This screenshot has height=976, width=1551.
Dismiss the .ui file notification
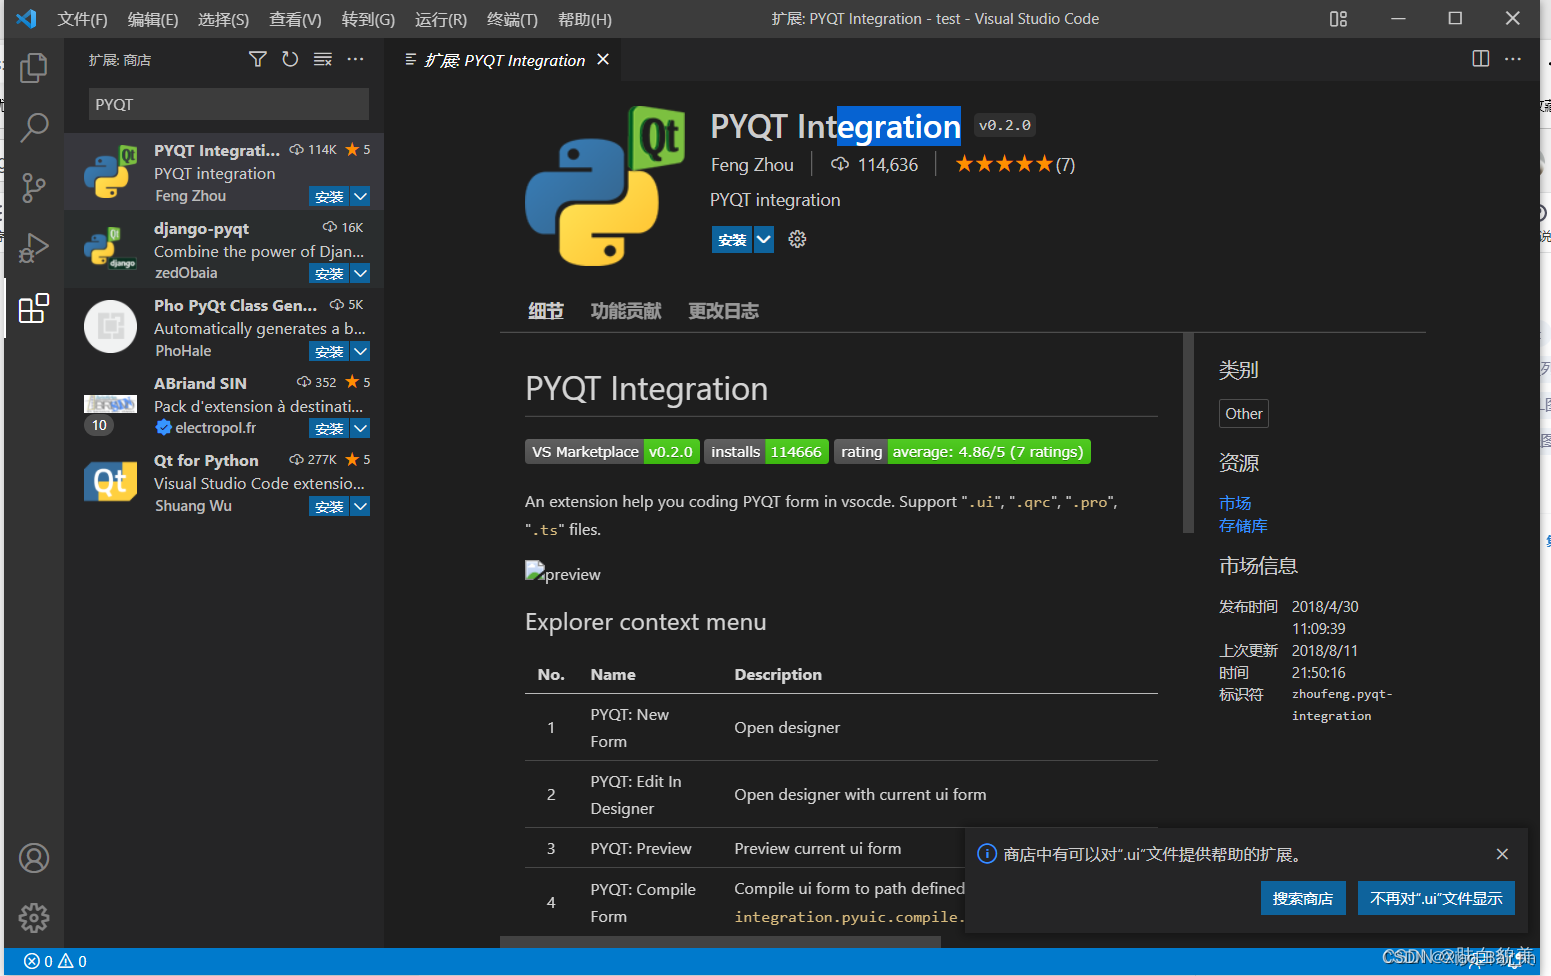pyautogui.click(x=1502, y=854)
